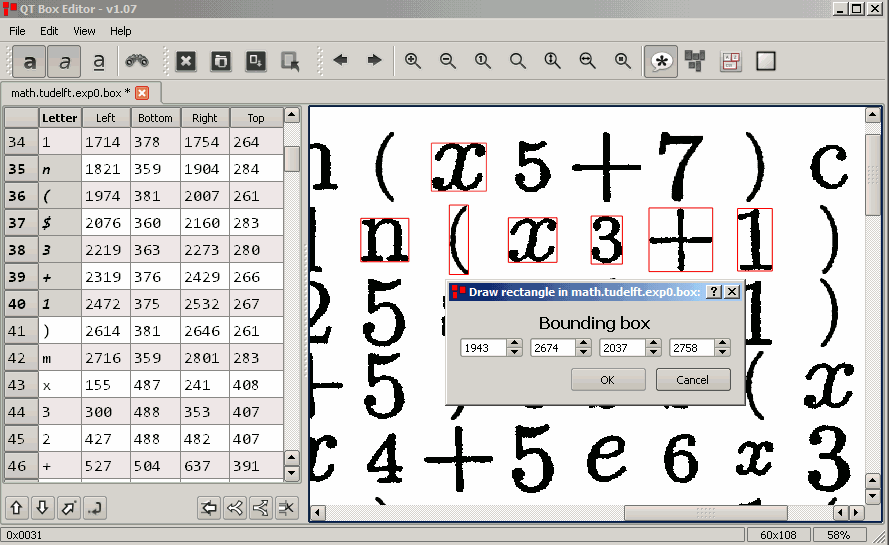The height and width of the screenshot is (545, 889).
Task: Increase the 2037 value with up spinner
Action: (653, 343)
